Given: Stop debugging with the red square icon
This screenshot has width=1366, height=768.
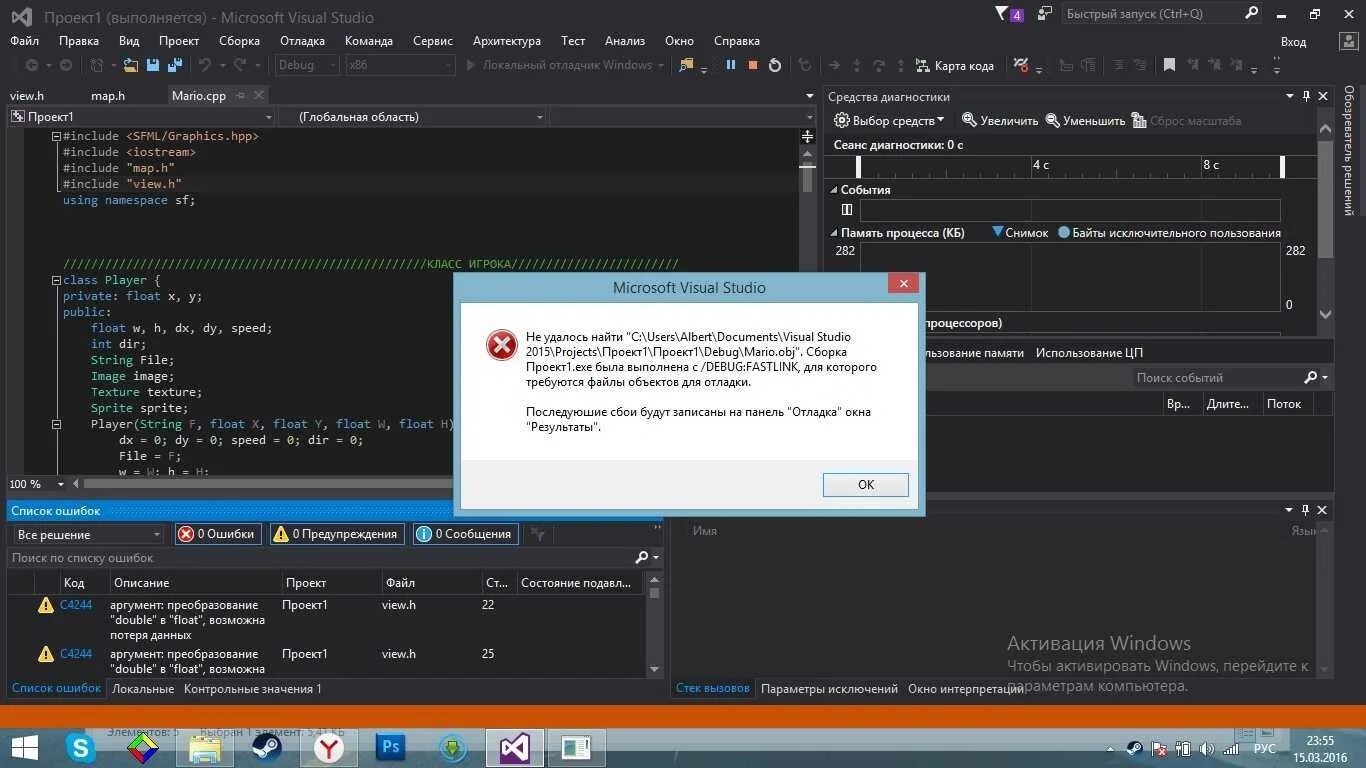Looking at the screenshot, I should pyautogui.click(x=752, y=65).
